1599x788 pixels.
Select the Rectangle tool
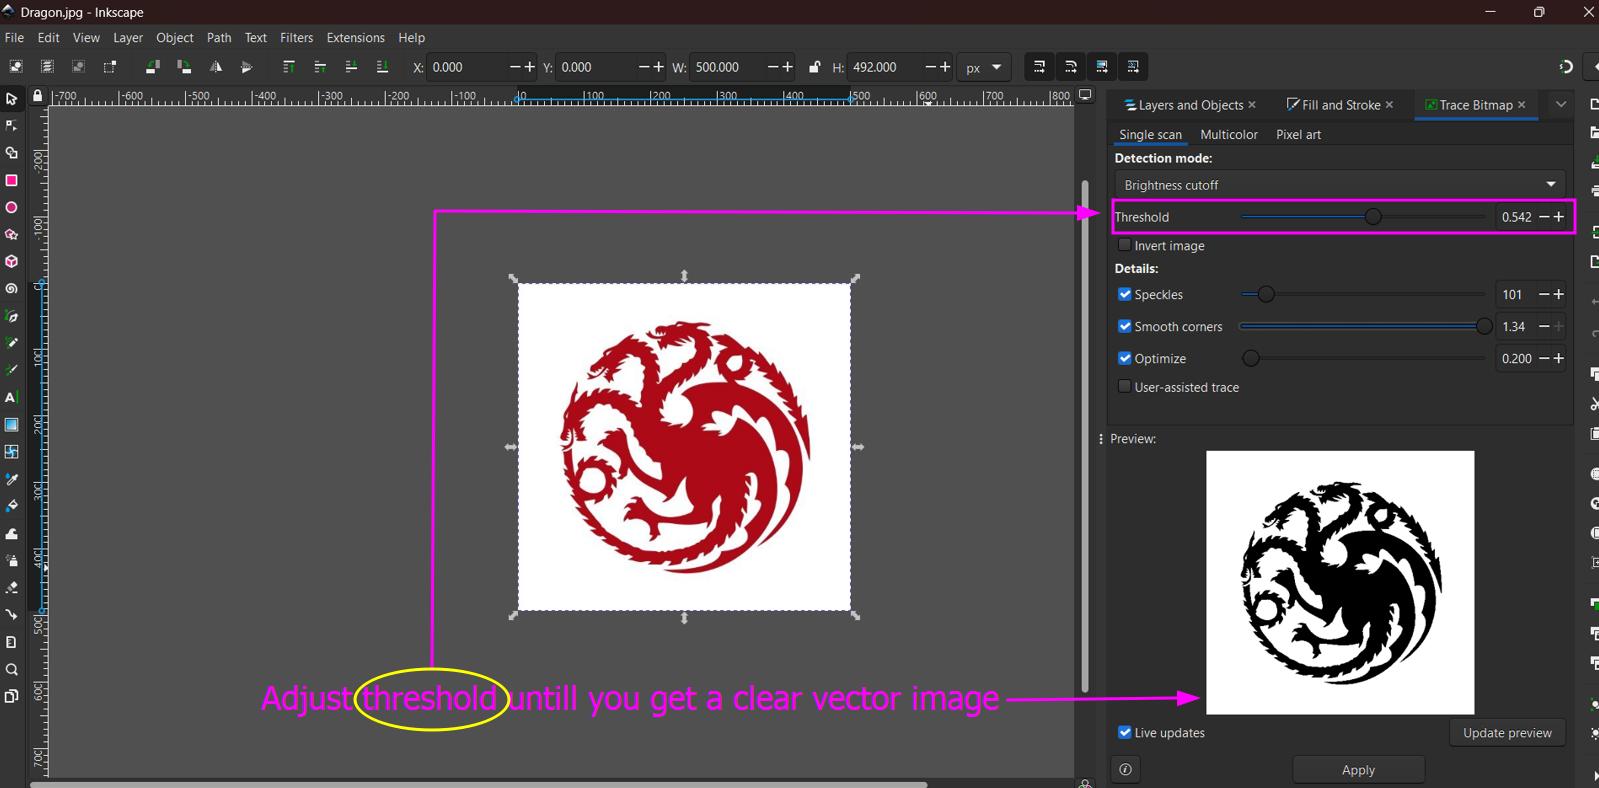[x=11, y=180]
